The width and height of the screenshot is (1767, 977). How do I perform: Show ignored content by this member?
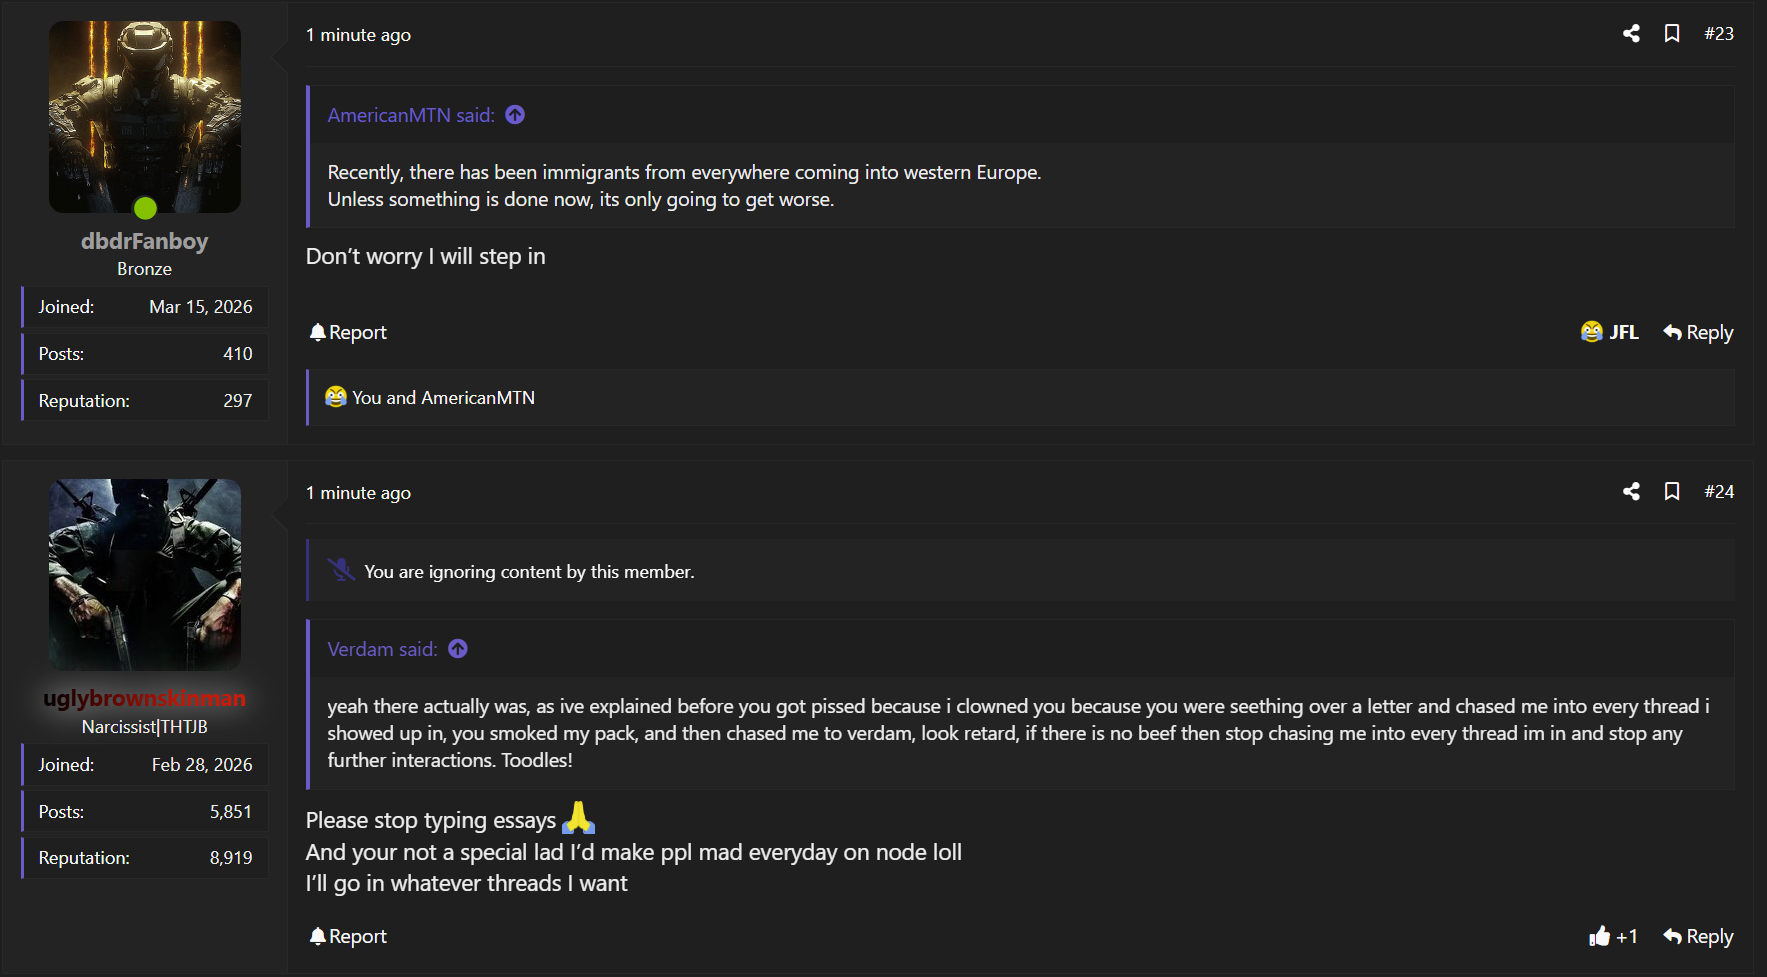click(x=529, y=572)
